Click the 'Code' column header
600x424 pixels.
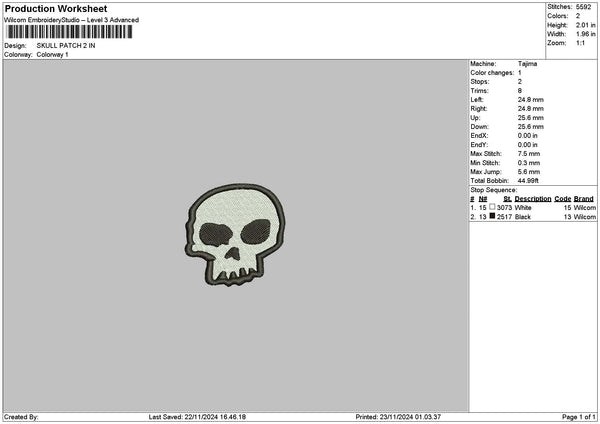(562, 199)
